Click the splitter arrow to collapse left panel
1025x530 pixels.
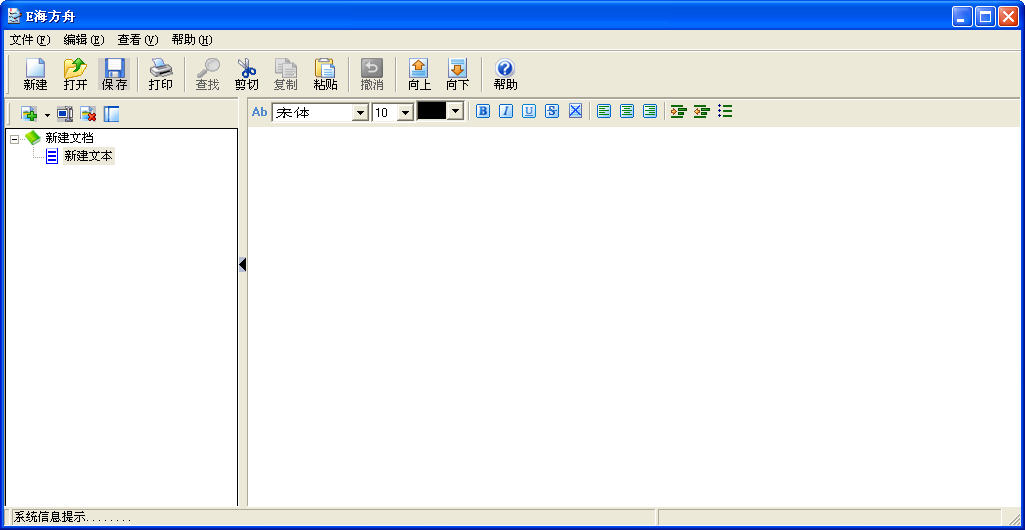point(242,264)
